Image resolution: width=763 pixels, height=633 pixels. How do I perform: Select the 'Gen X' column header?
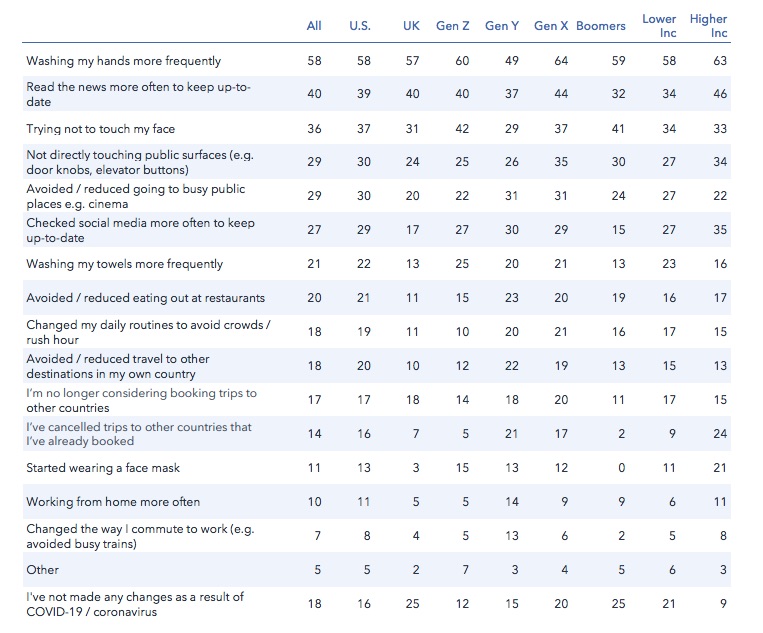coord(551,26)
